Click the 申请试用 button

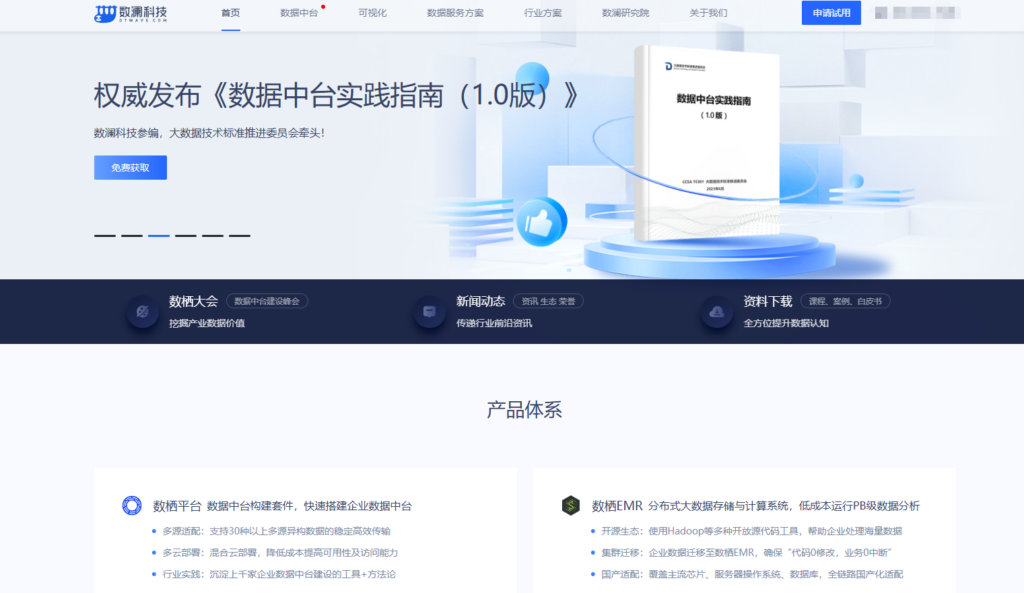(830, 13)
